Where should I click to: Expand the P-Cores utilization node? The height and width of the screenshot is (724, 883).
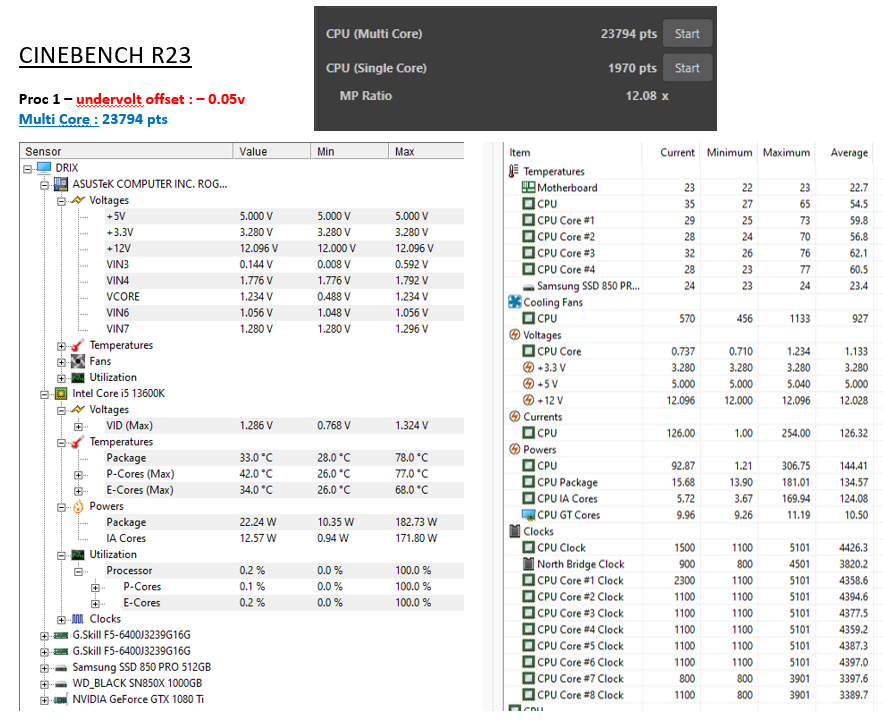pos(95,588)
